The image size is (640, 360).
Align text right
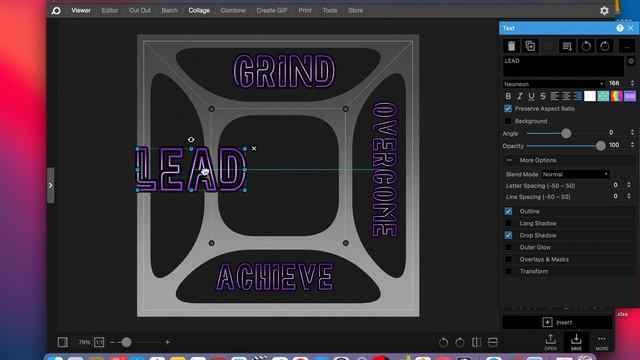pos(577,96)
